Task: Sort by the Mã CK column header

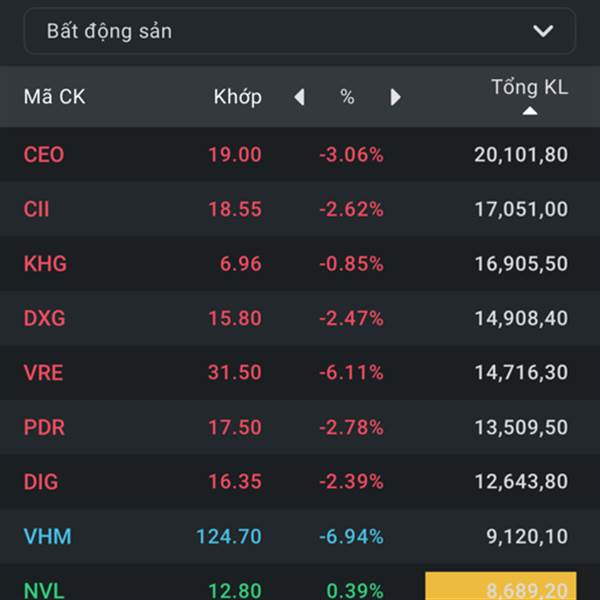Action: pos(54,97)
